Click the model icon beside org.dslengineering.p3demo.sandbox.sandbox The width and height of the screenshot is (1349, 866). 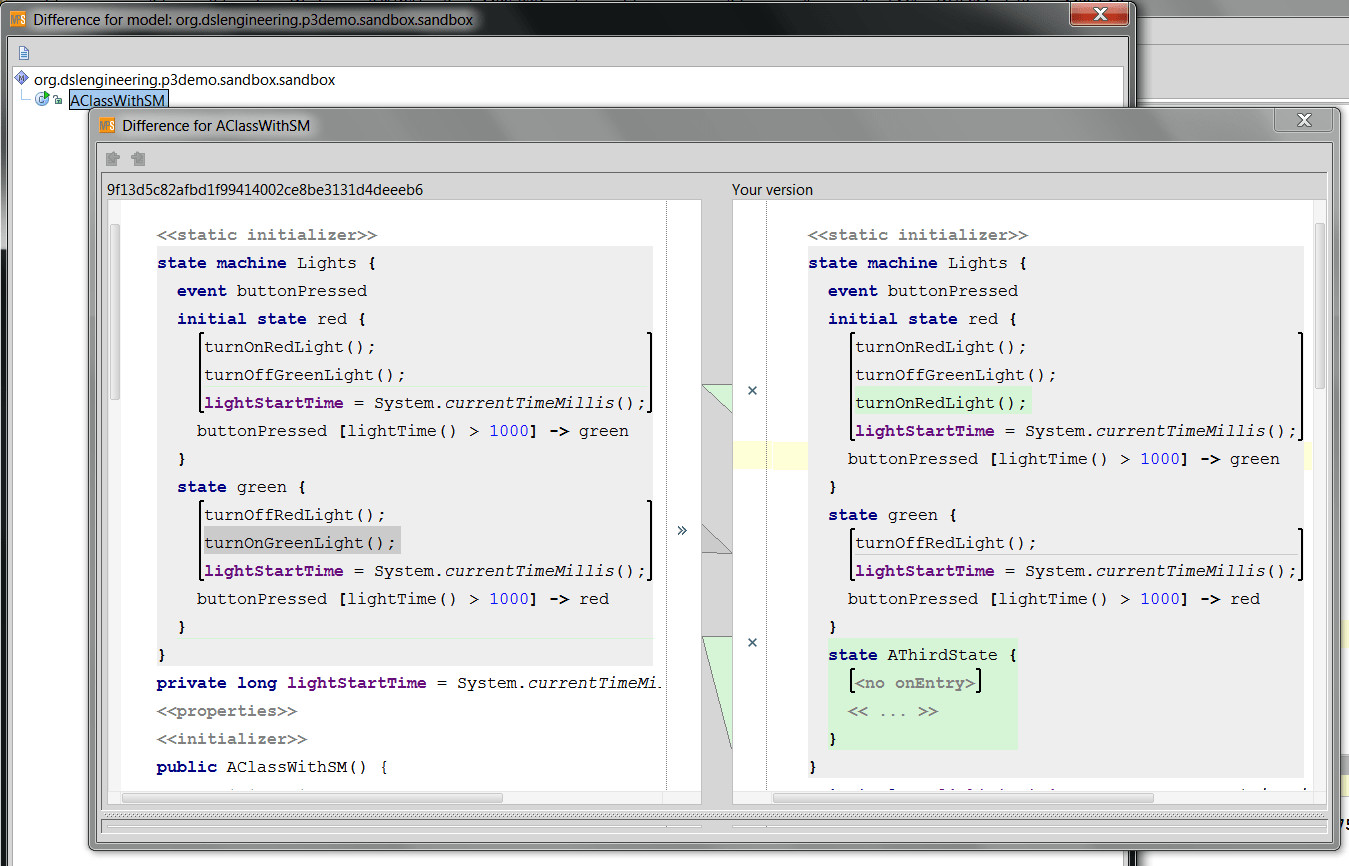(x=22, y=78)
